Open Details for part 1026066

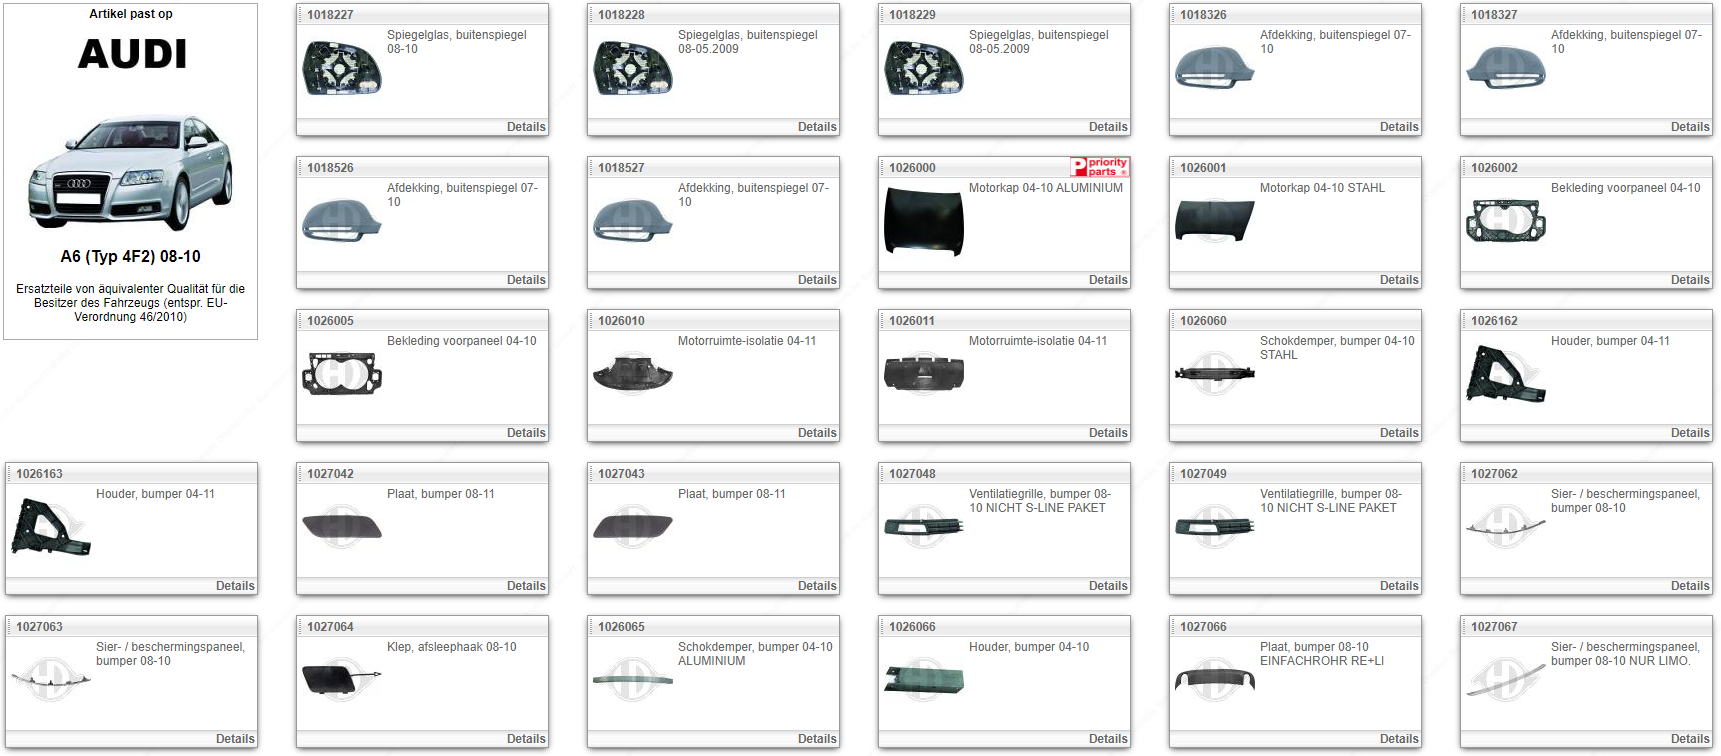(1108, 739)
